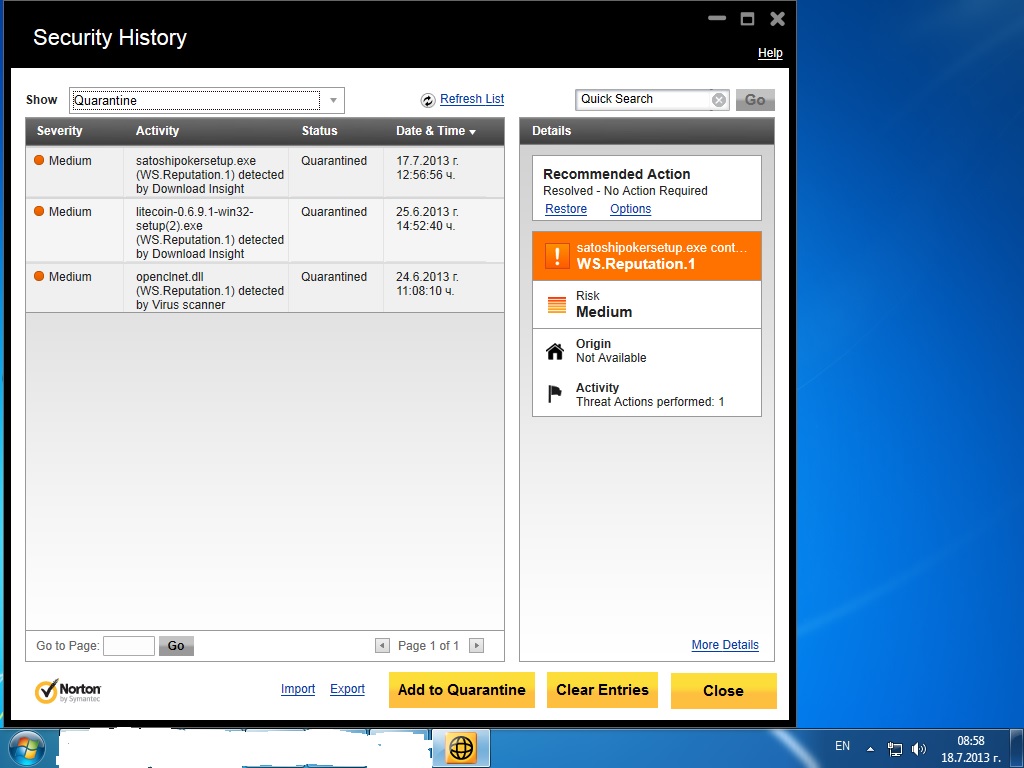Image resolution: width=1024 pixels, height=768 pixels.
Task: Click the 24.6.2013 11:08:10 date cell
Action: click(427, 283)
